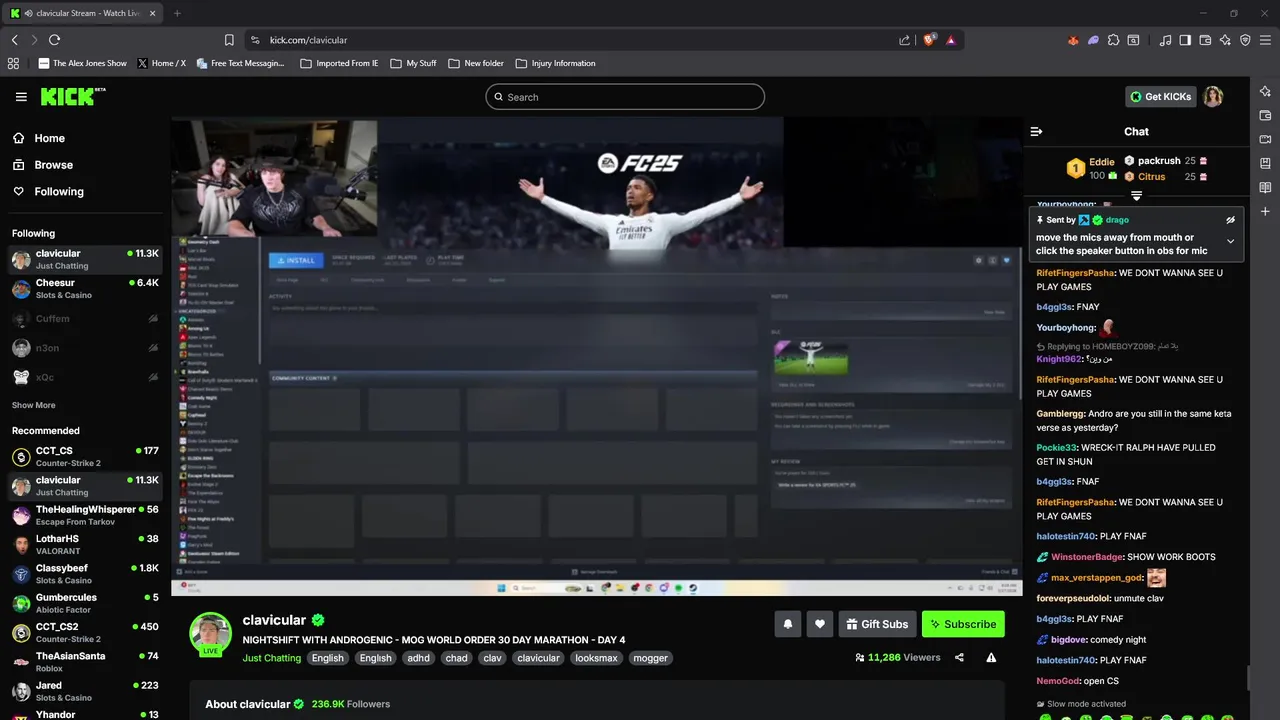Select the adhd tag

pyautogui.click(x=418, y=658)
